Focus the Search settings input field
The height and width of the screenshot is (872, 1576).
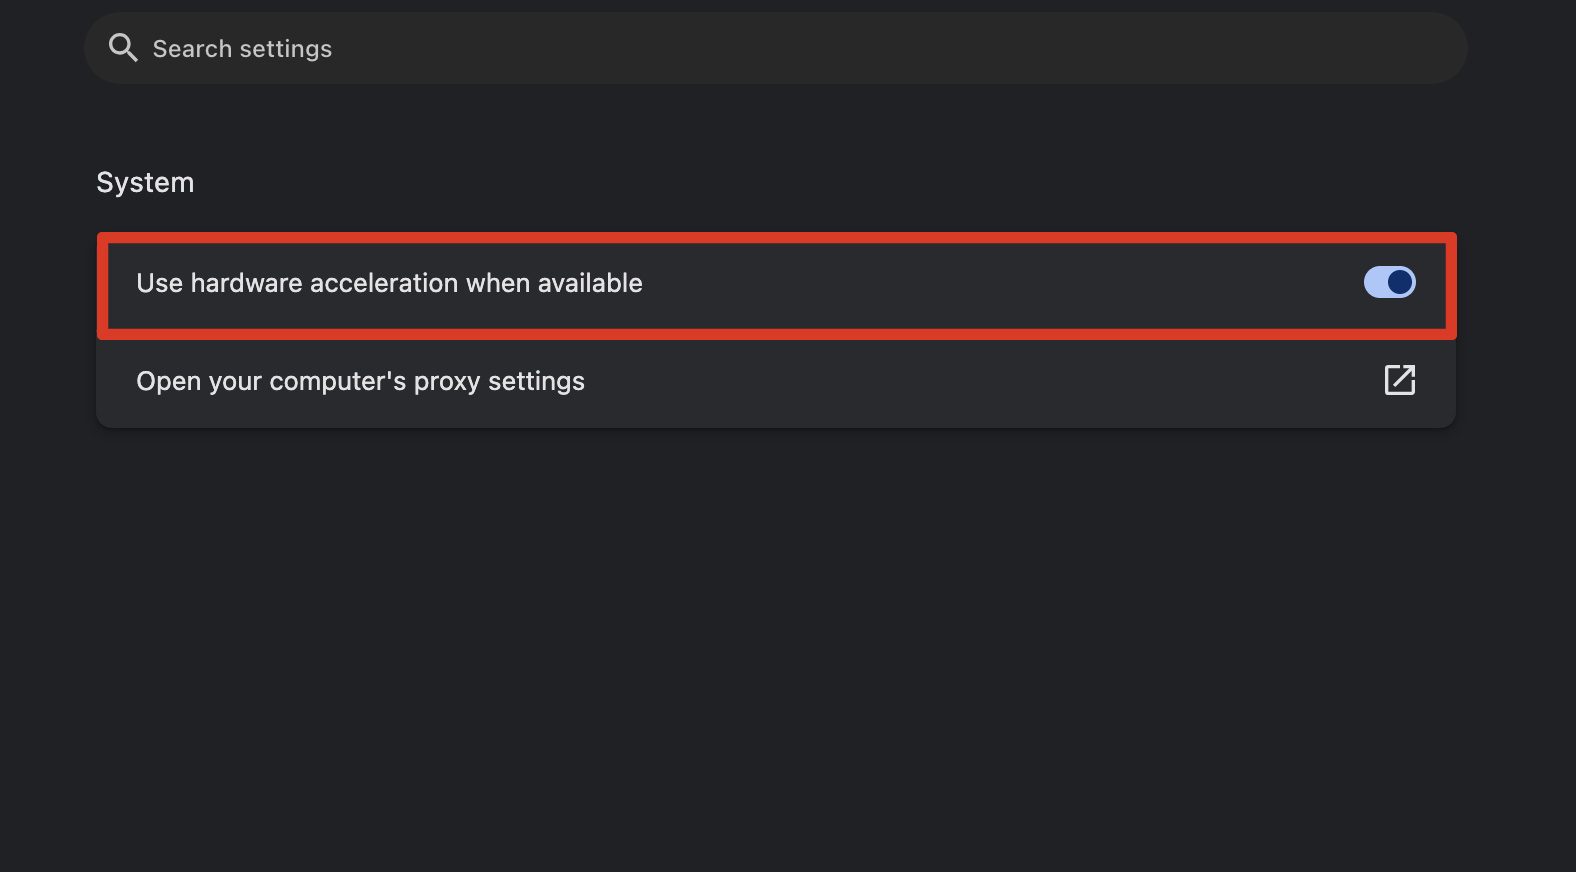click(x=700, y=48)
